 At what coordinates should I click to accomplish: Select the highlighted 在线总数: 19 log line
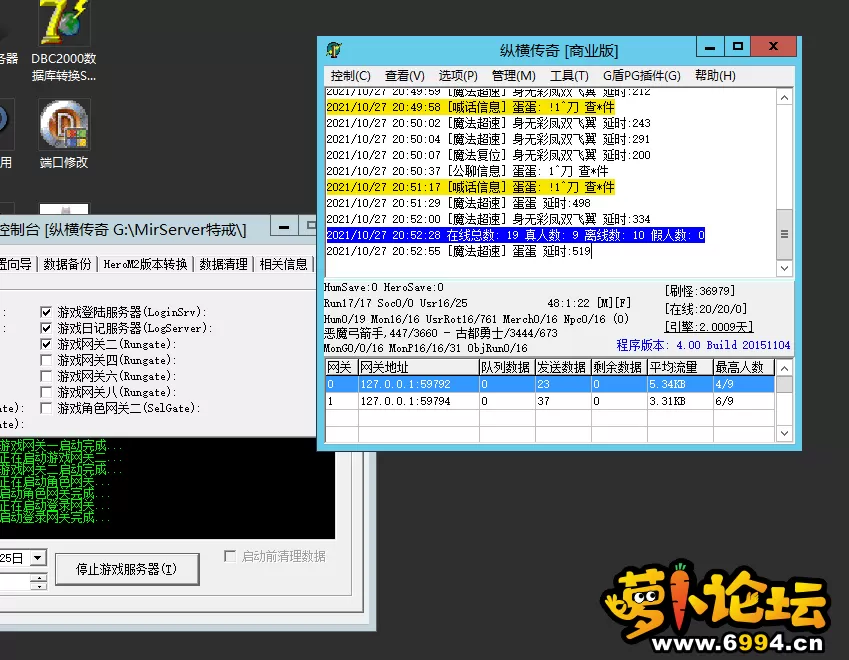click(x=515, y=235)
